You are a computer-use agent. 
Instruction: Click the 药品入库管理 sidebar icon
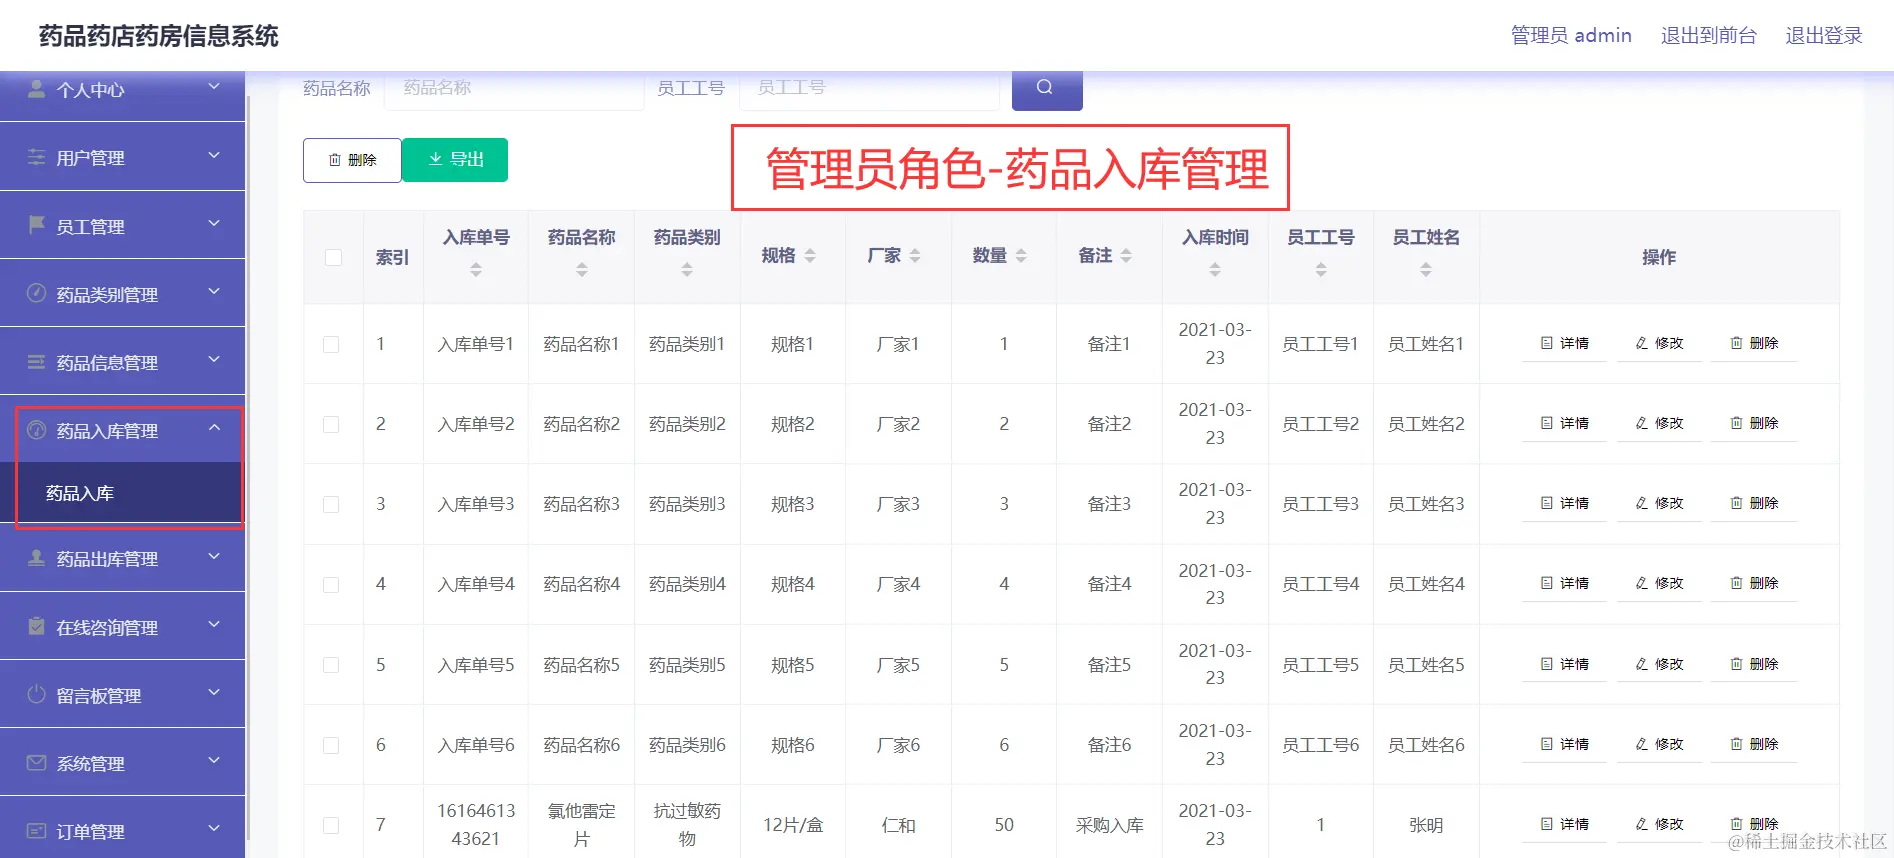(37, 430)
